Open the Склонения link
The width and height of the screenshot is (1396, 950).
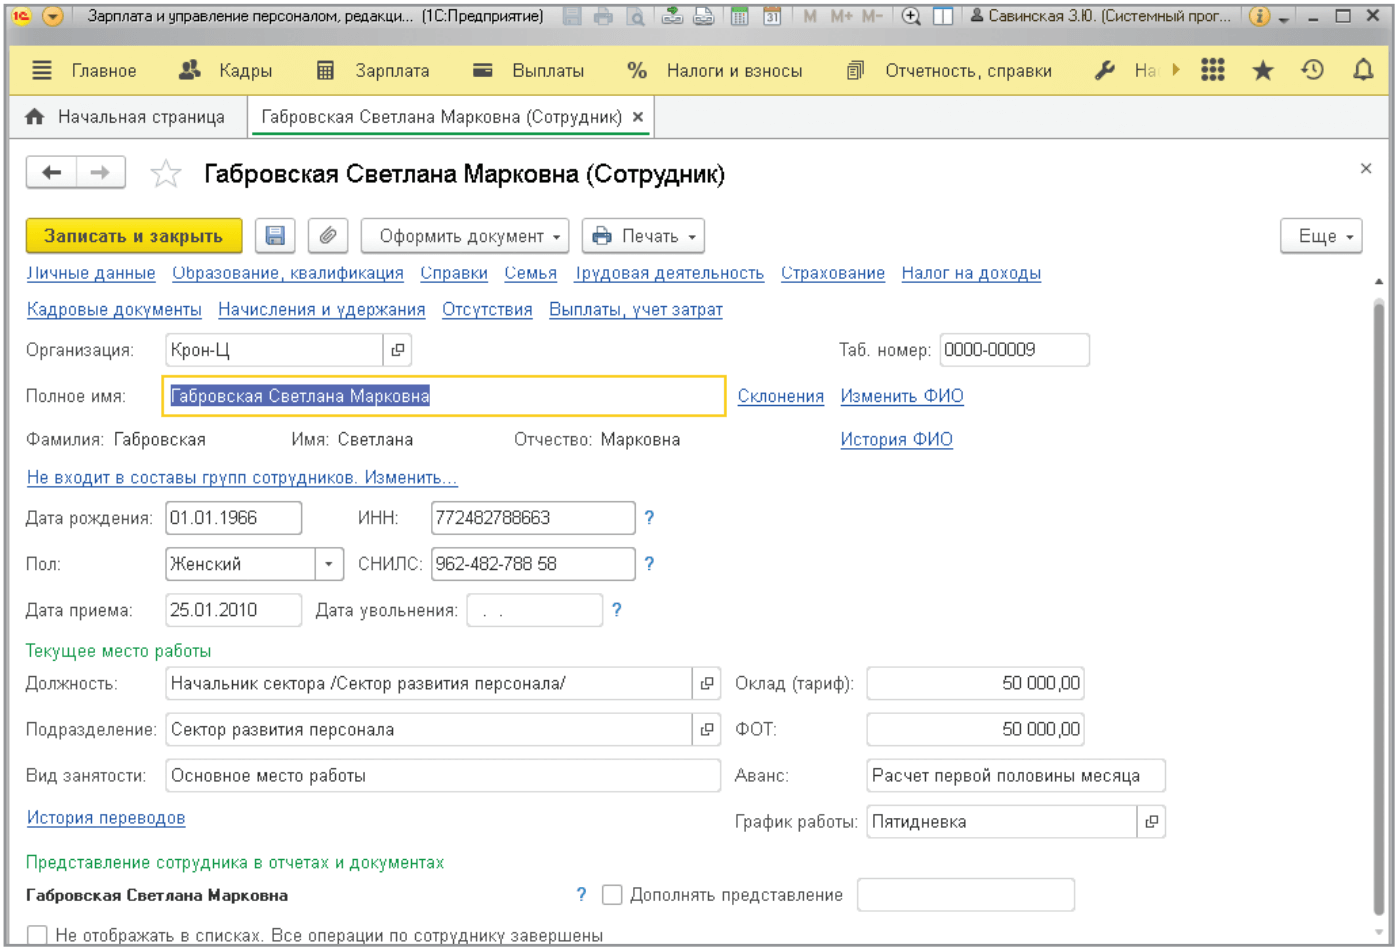click(781, 396)
